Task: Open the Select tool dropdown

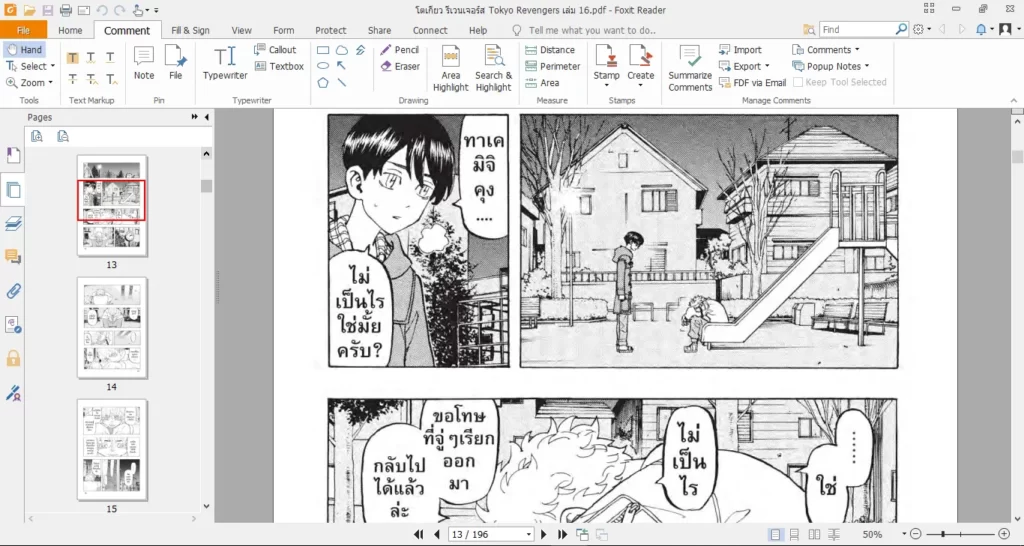Action: [52, 66]
